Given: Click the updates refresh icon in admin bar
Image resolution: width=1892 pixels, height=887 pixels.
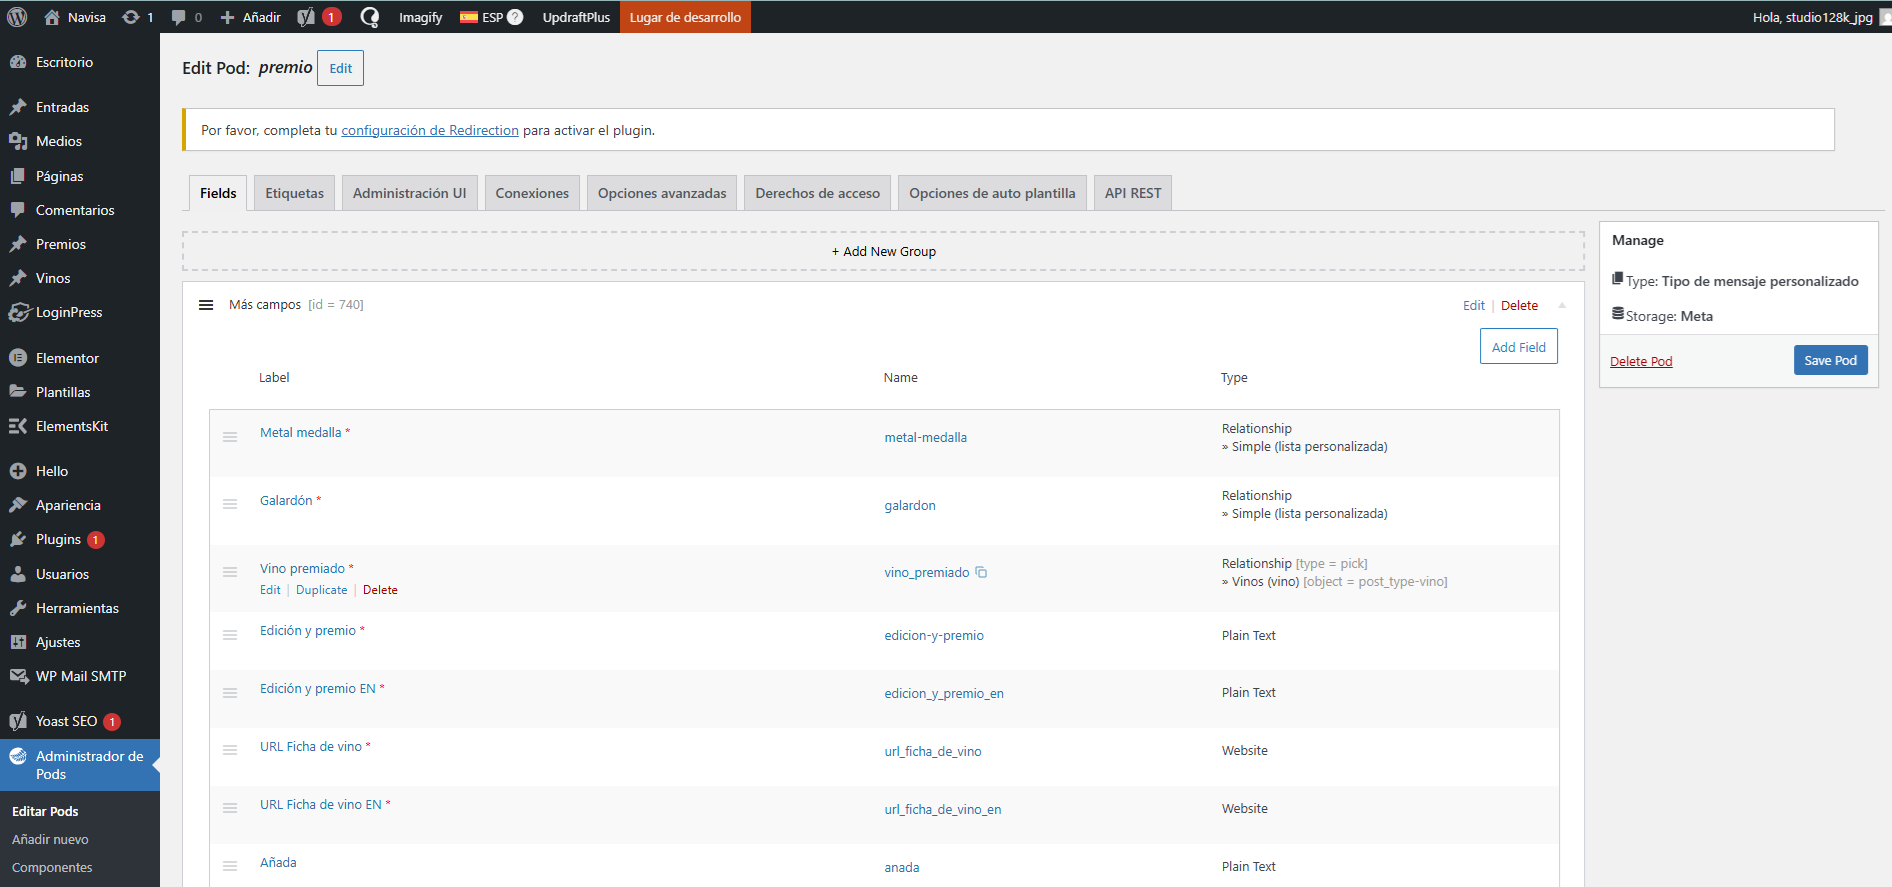Looking at the screenshot, I should pos(131,17).
